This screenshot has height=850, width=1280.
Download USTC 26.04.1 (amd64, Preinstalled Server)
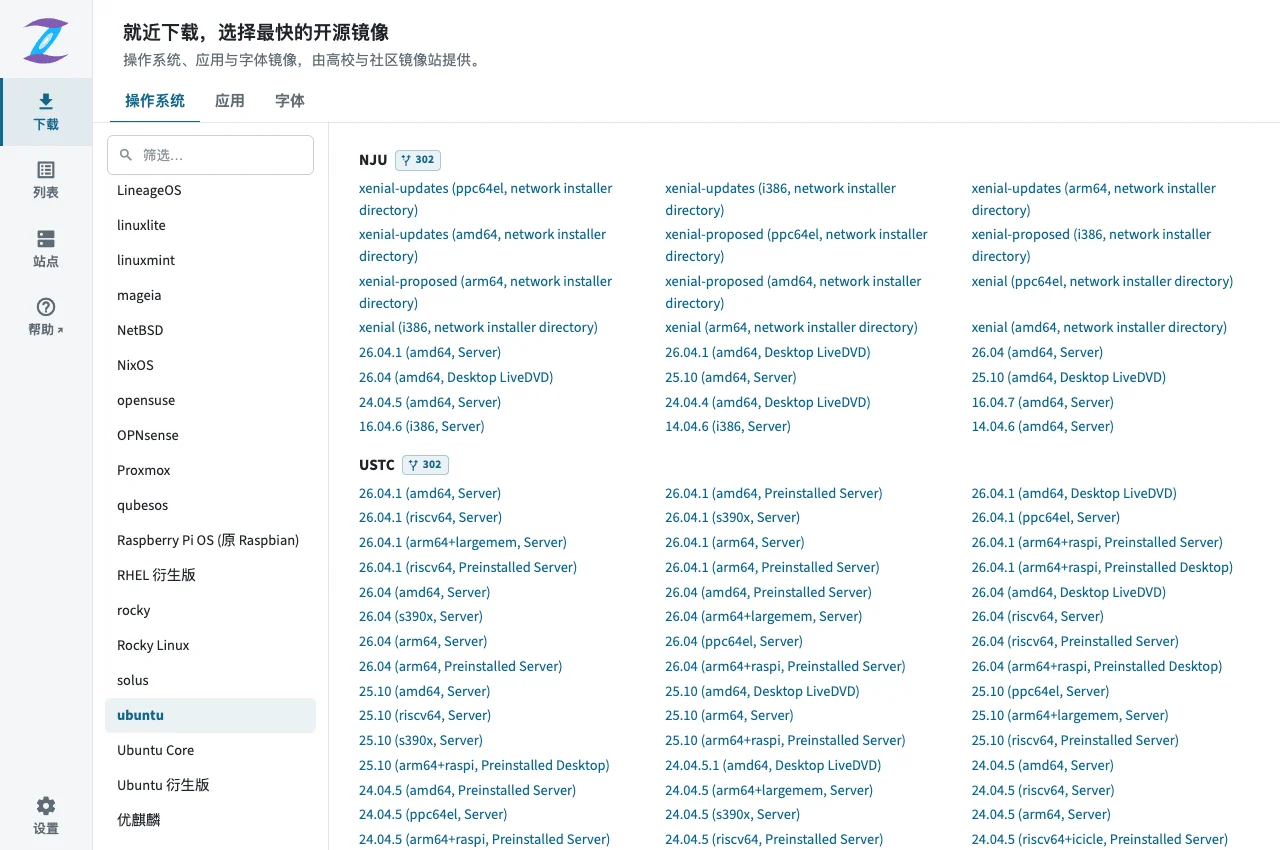click(774, 494)
